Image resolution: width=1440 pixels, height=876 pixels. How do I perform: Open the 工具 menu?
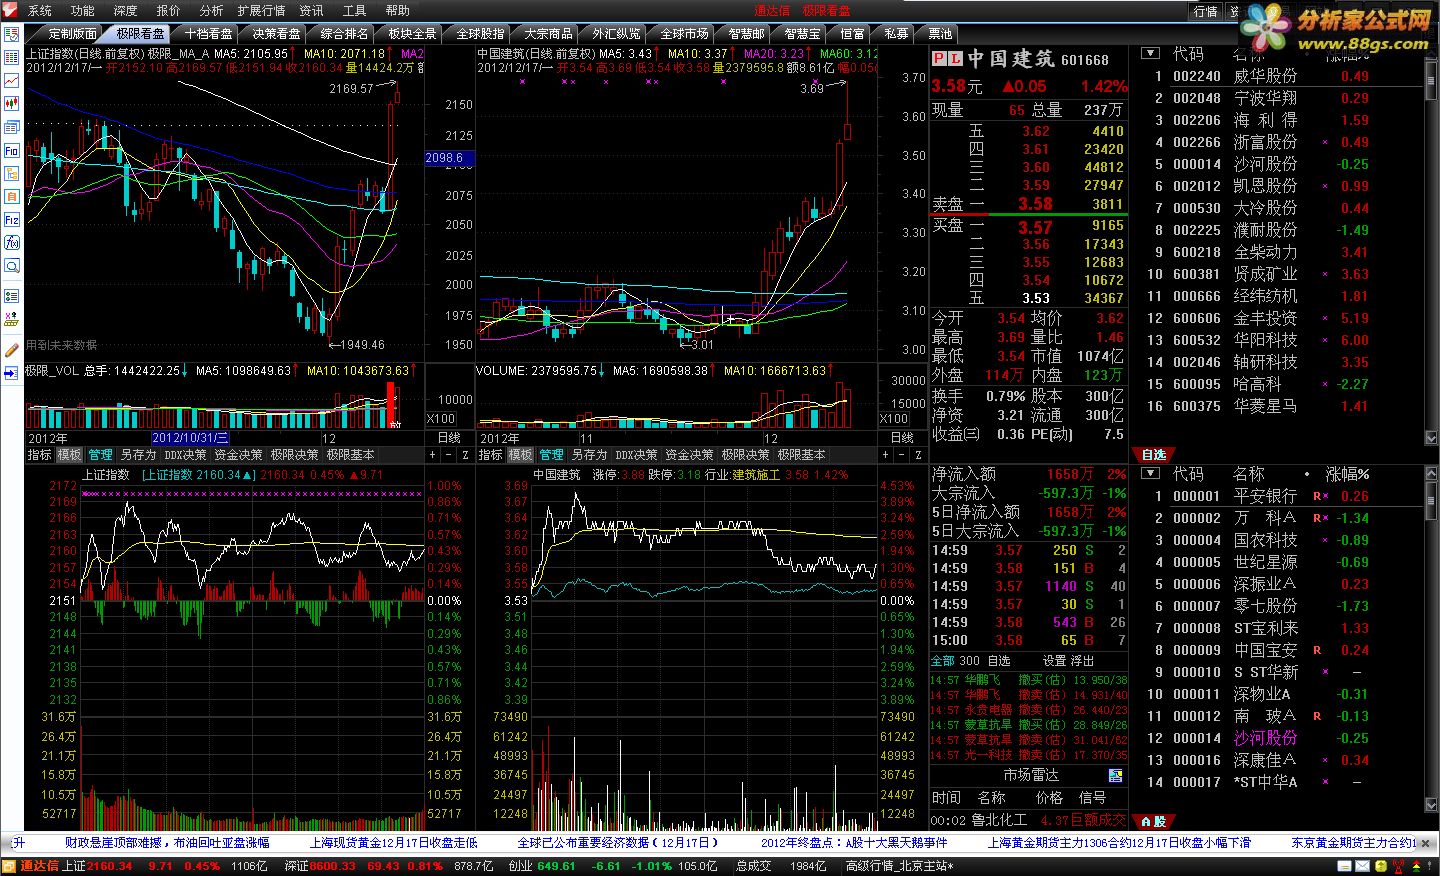[x=355, y=10]
